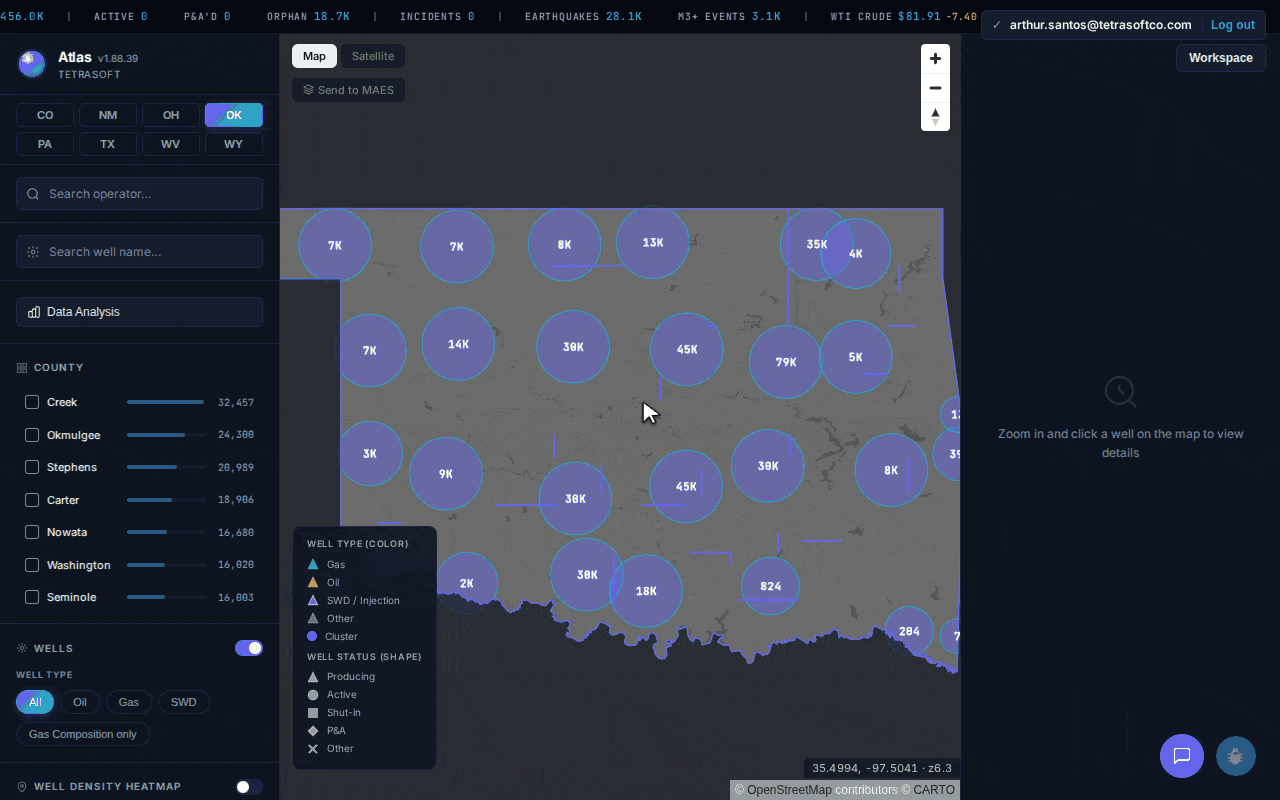The width and height of the screenshot is (1280, 800).
Task: Check the Nowata county checkbox
Action: point(32,532)
